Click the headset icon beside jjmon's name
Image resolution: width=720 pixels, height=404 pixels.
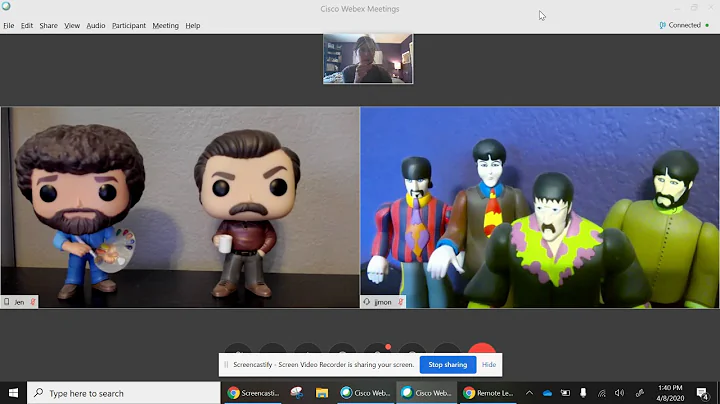click(366, 302)
